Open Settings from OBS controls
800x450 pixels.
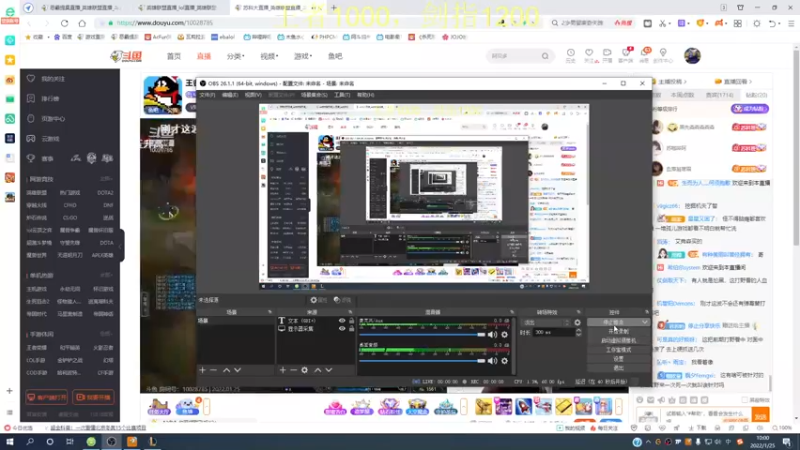pyautogui.click(x=618, y=359)
